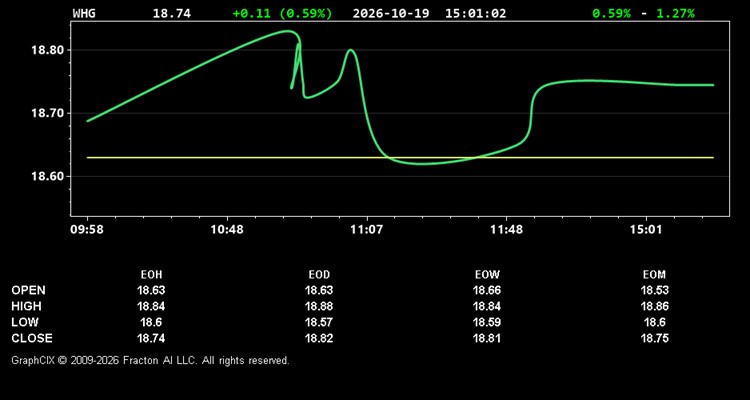The width and height of the screenshot is (750, 400).
Task: Select the EOW high value 18.84
Action: click(487, 306)
